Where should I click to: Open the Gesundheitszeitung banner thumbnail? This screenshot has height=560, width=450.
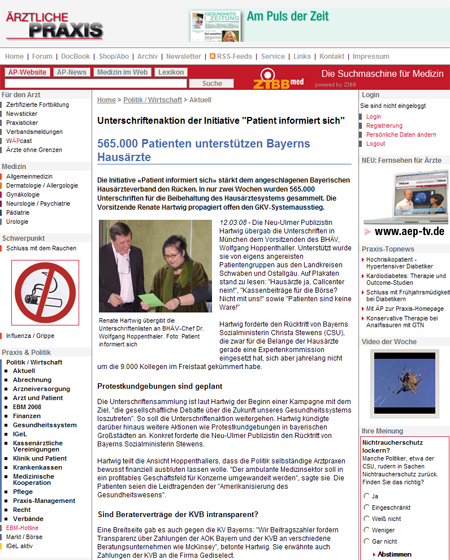pyautogui.click(x=216, y=26)
